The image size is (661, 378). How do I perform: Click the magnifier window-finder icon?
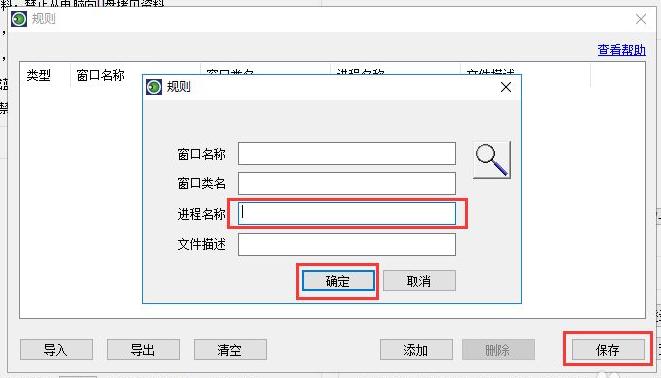click(x=492, y=160)
